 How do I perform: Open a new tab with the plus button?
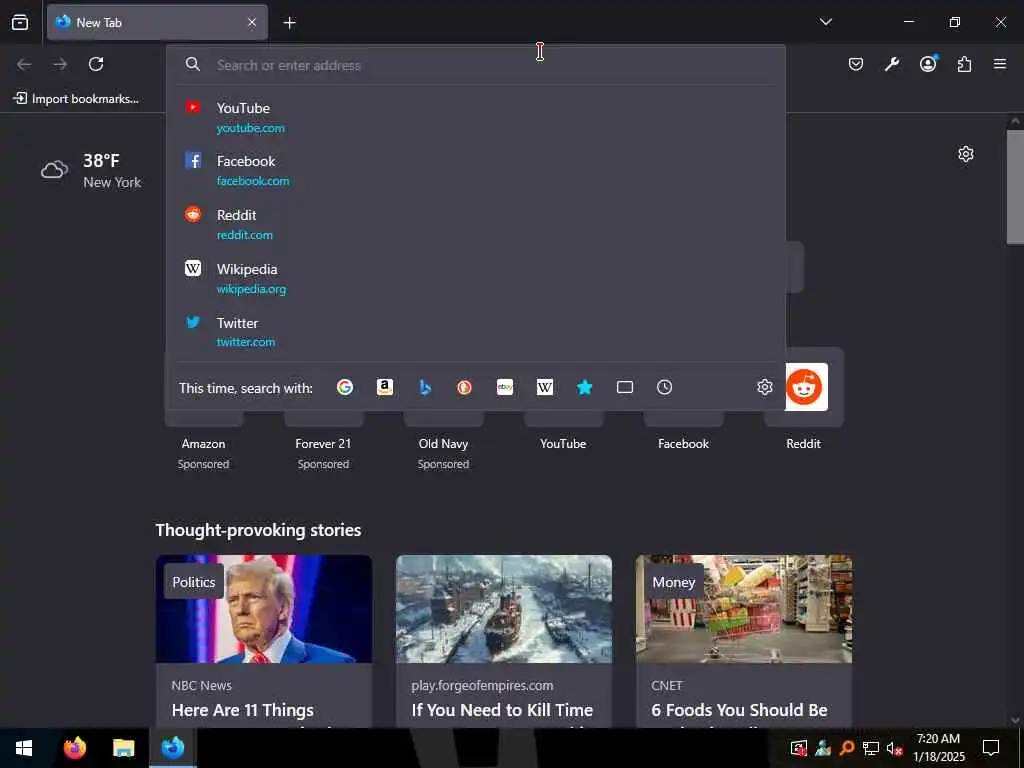point(289,23)
